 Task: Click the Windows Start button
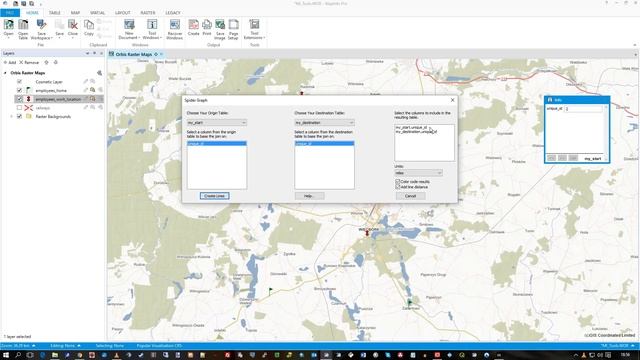point(6,355)
